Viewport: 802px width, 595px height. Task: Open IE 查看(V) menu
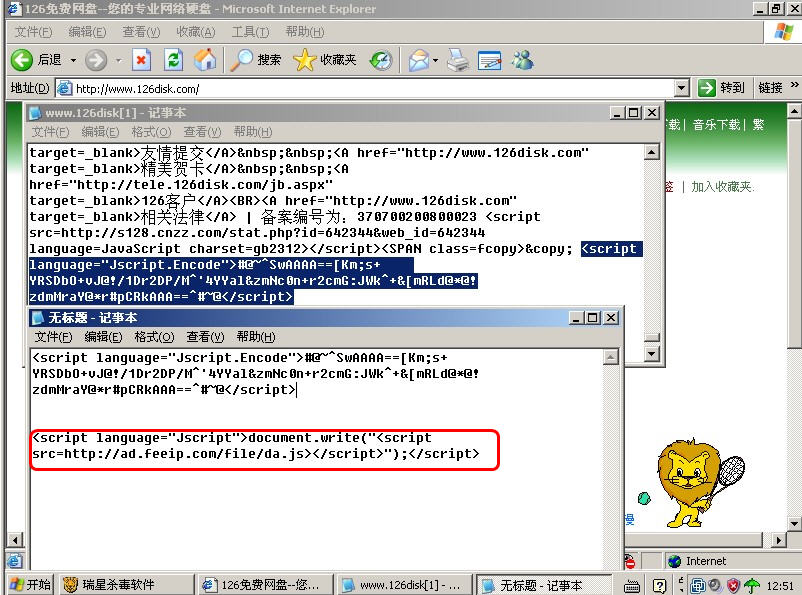coord(141,32)
